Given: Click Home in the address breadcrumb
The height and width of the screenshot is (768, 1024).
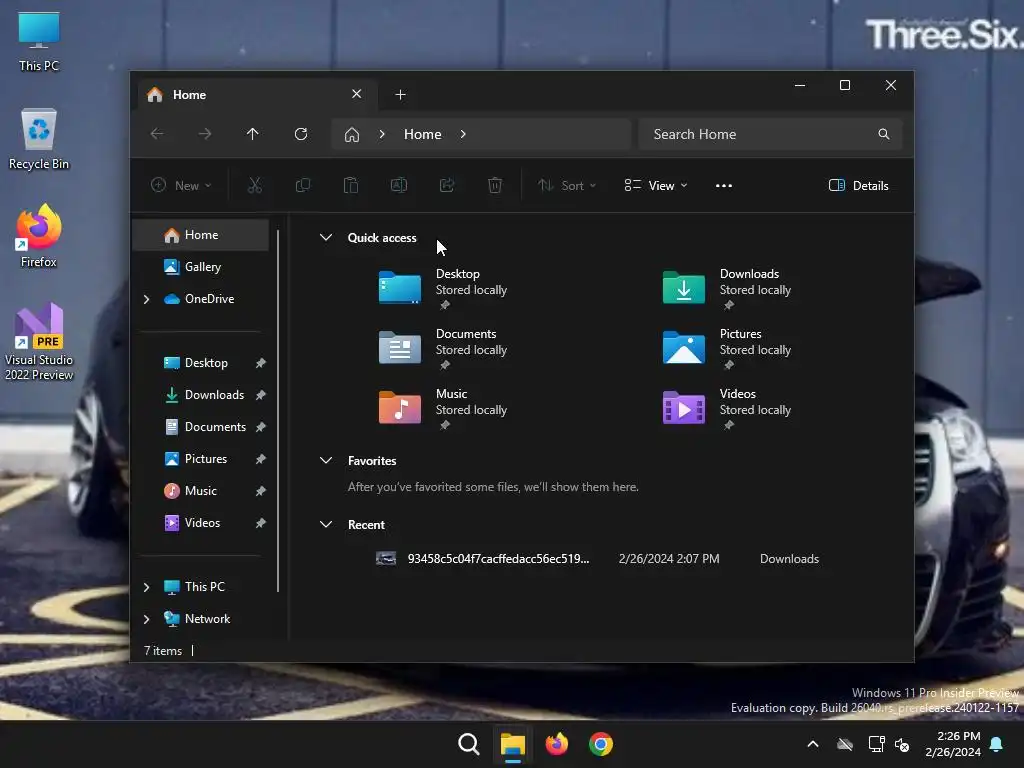Looking at the screenshot, I should [x=423, y=134].
